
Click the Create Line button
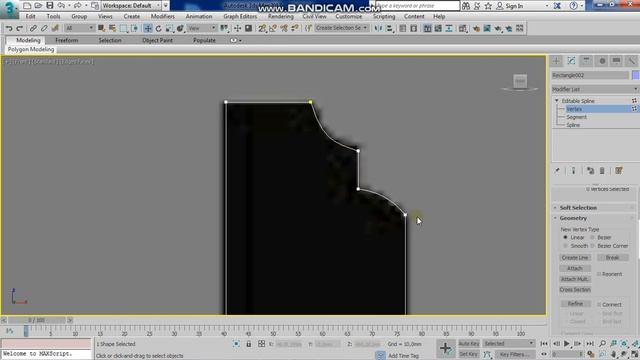coord(575,258)
